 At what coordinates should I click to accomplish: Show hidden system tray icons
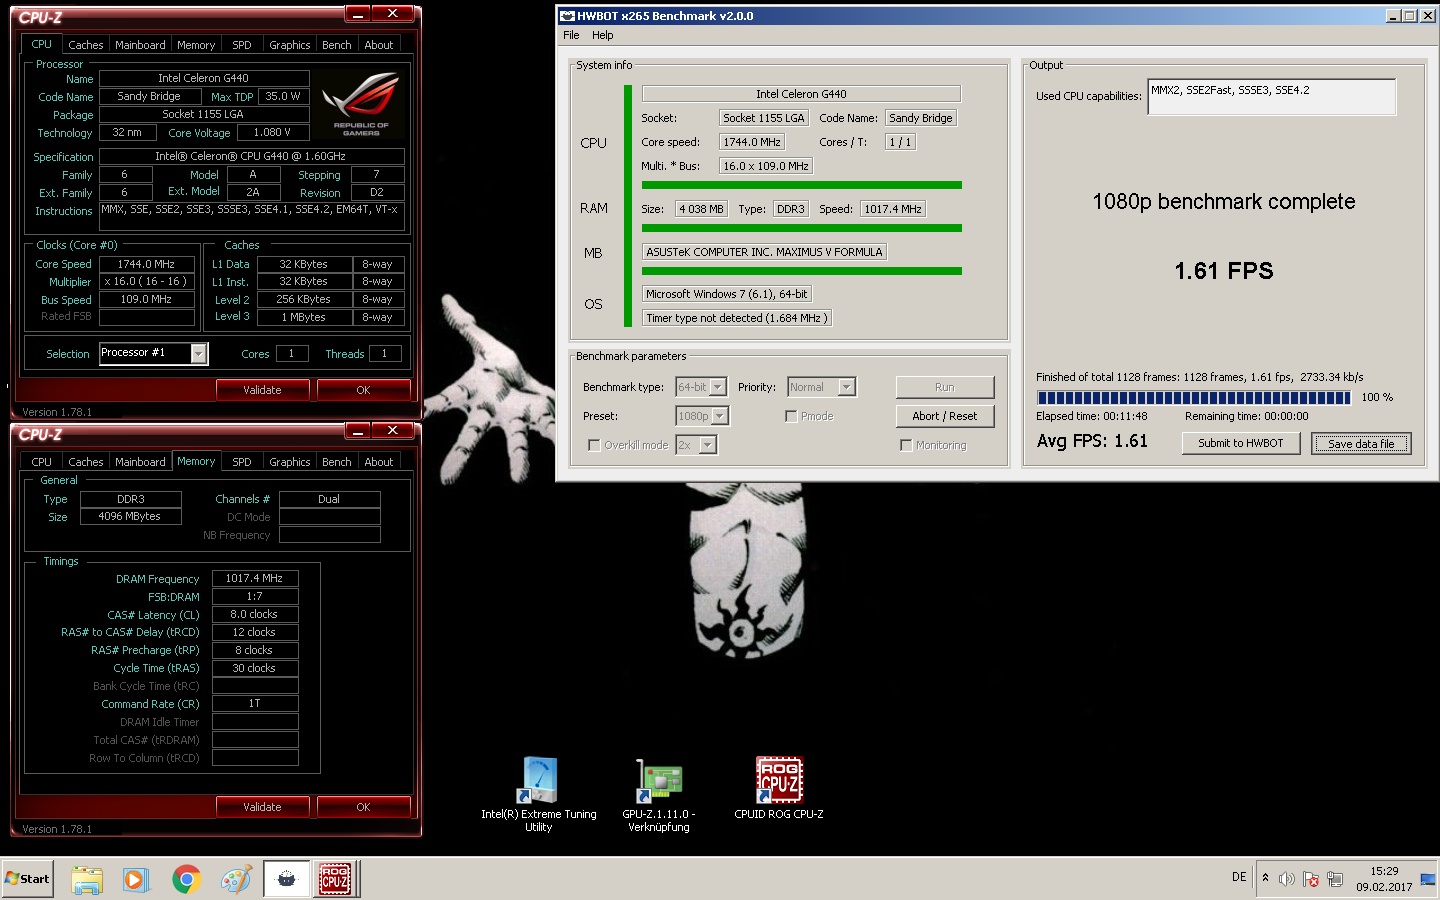(1265, 878)
